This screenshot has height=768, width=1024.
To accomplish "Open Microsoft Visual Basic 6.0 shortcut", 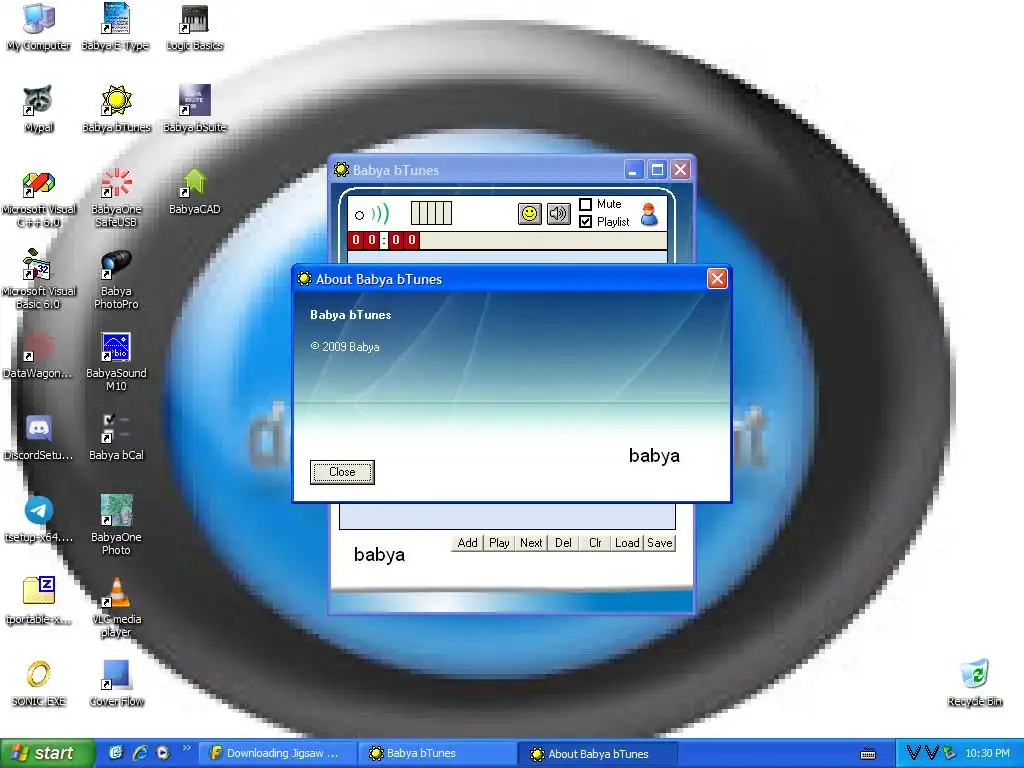I will click(39, 280).
